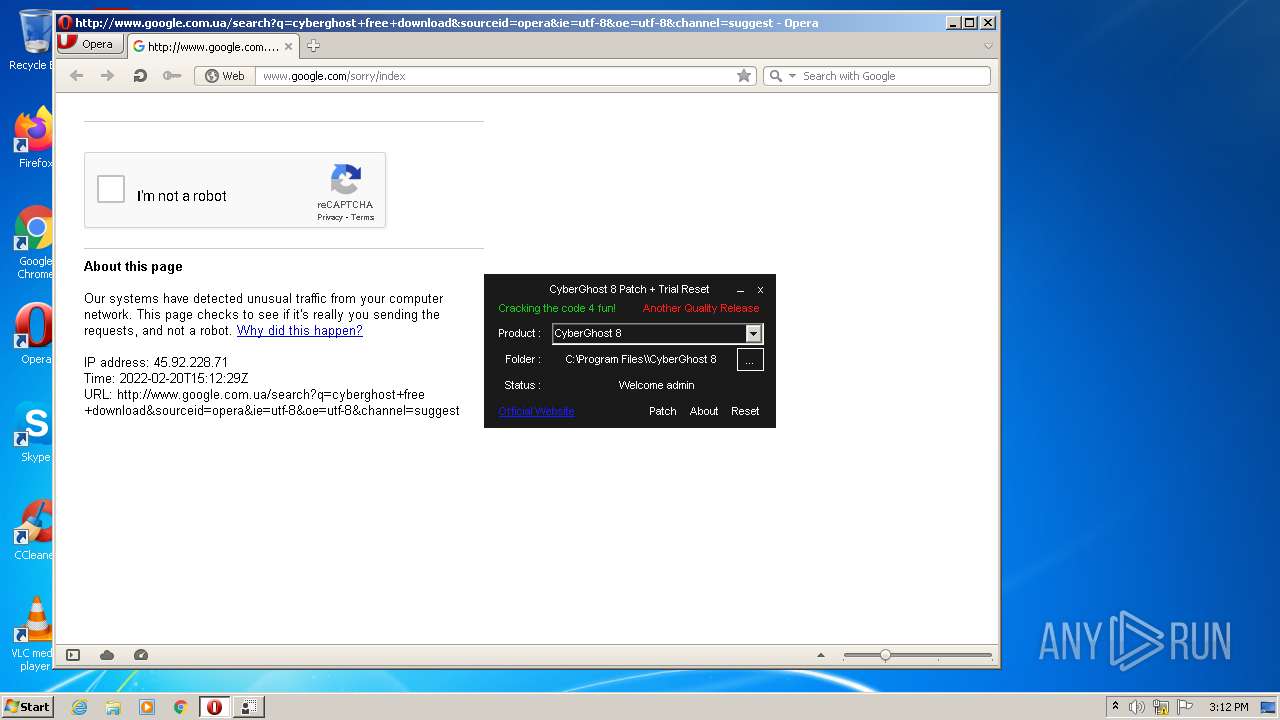Reload the page in Opera
Viewport: 1280px width, 720px height.
coord(140,76)
